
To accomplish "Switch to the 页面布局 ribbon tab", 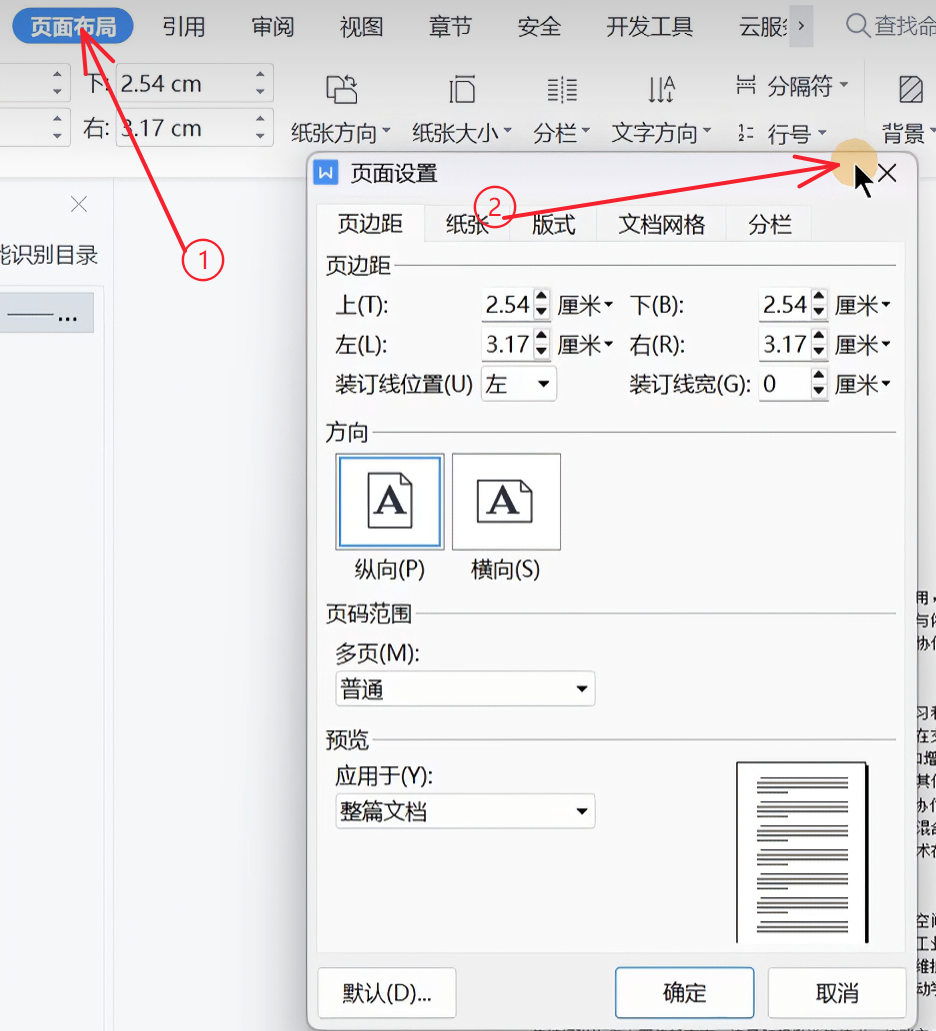I will point(73,26).
